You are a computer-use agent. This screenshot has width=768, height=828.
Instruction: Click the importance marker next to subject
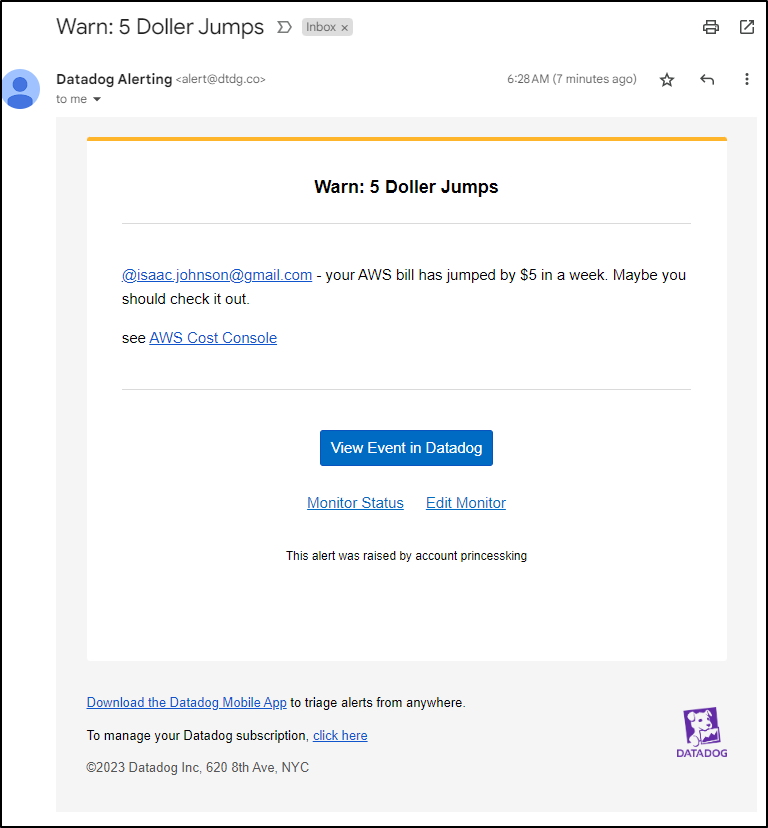284,27
